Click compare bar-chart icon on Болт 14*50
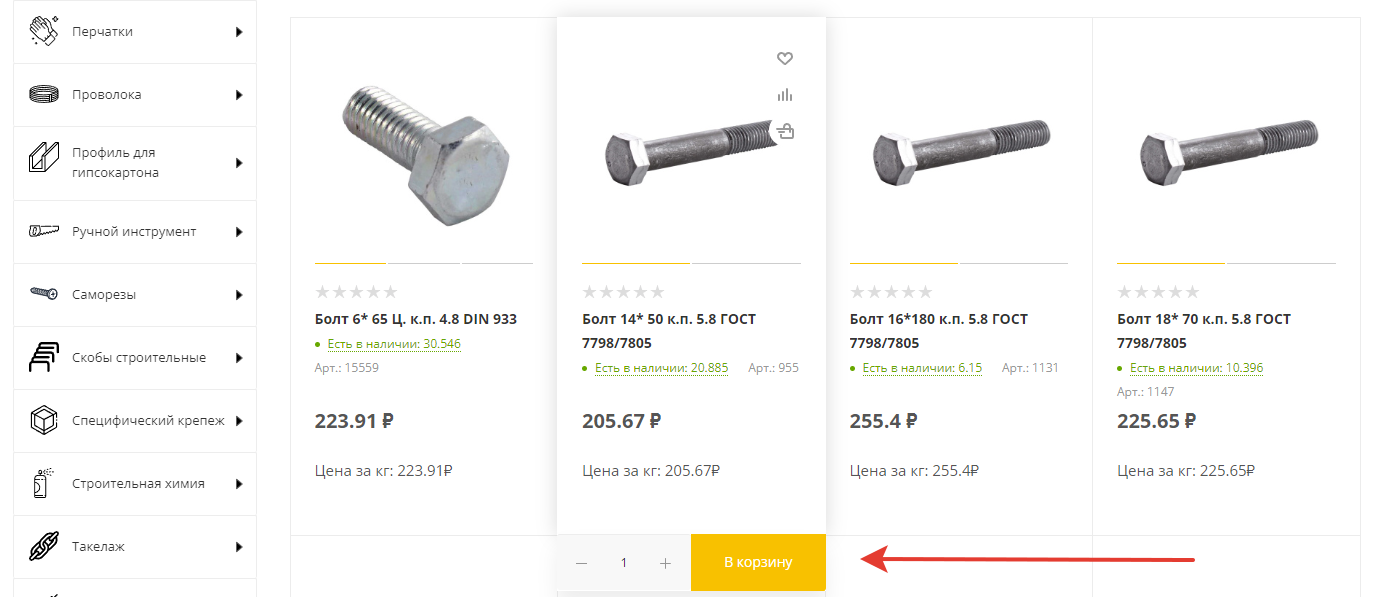Viewport: 1388px width, 597px height. pyautogui.click(x=785, y=95)
